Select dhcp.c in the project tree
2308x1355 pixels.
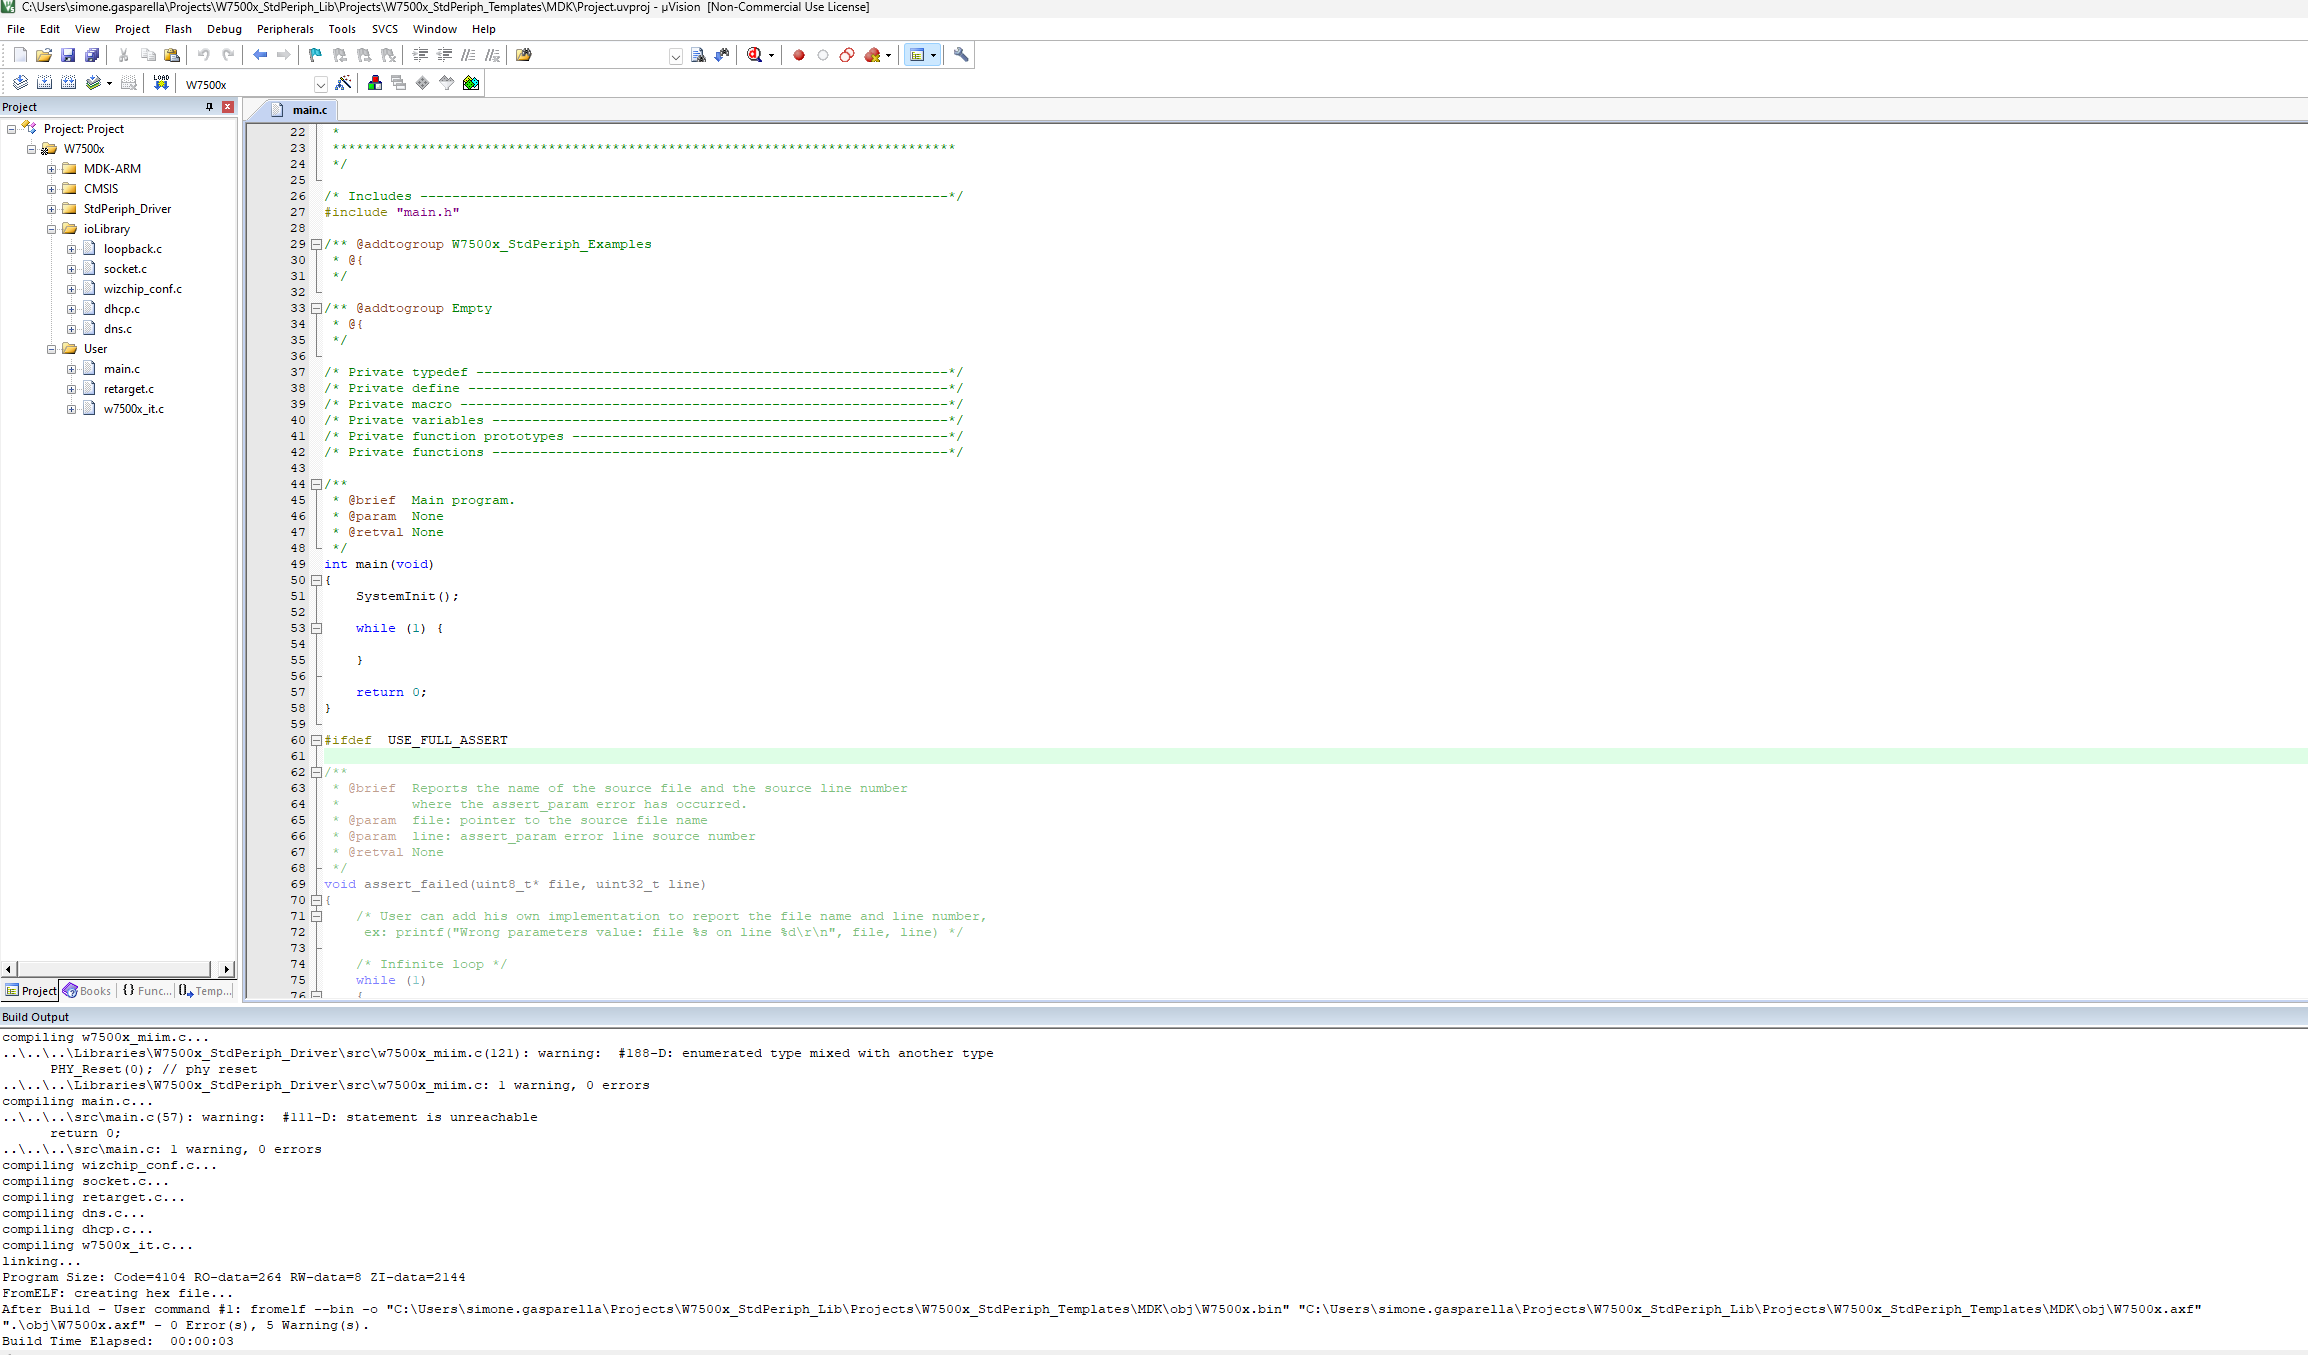coord(121,309)
